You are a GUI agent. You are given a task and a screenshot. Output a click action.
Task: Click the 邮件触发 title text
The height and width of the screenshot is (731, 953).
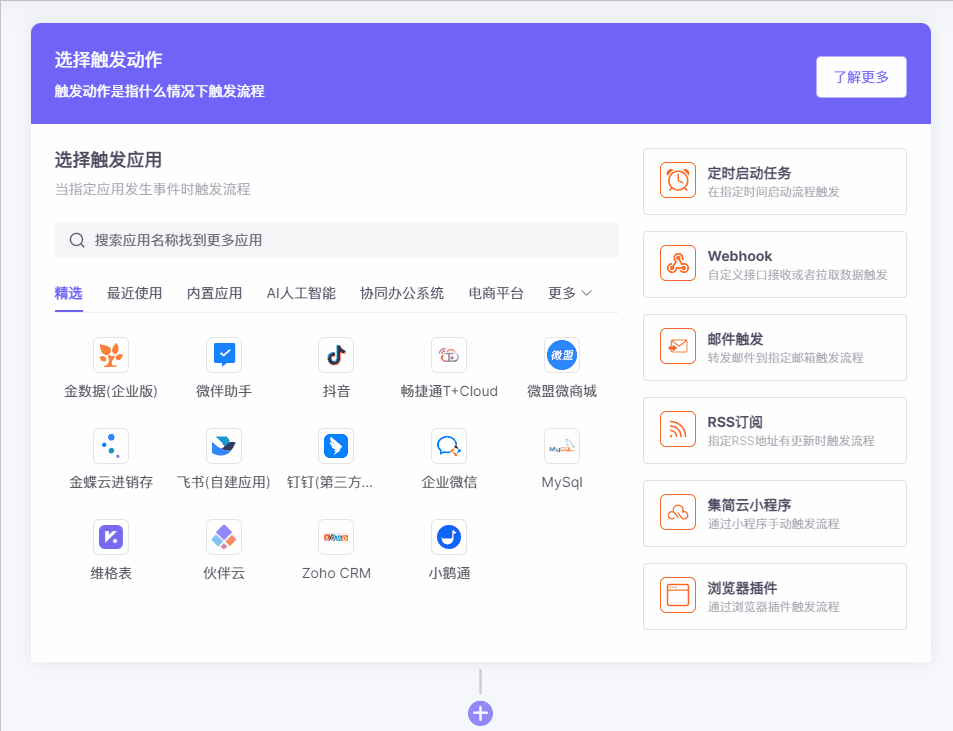735,339
